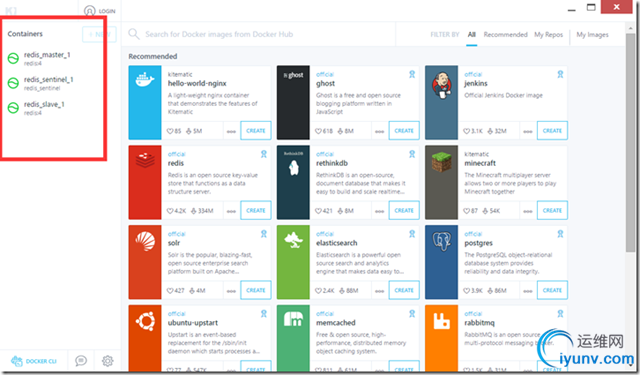Click the official badge icon on postgres
The width and height of the screenshot is (640, 375).
(x=560, y=234)
